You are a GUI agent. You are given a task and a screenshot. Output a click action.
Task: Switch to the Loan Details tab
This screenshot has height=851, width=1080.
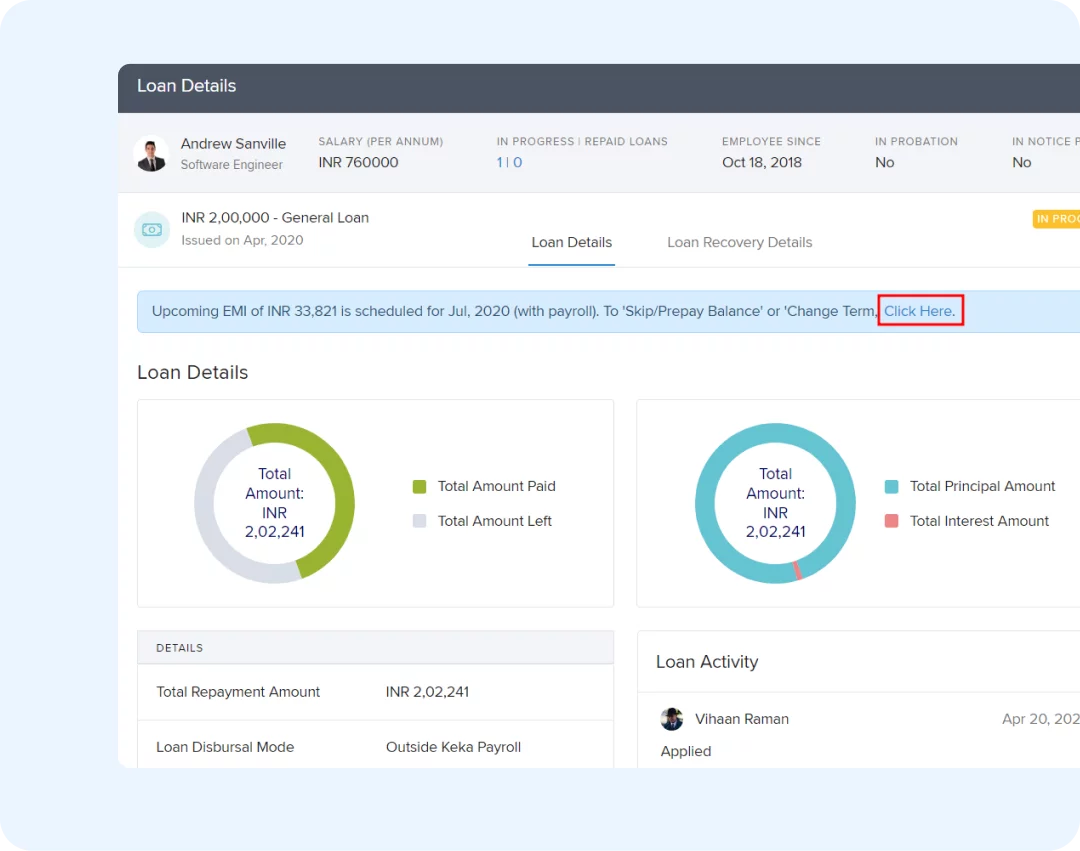click(x=572, y=242)
